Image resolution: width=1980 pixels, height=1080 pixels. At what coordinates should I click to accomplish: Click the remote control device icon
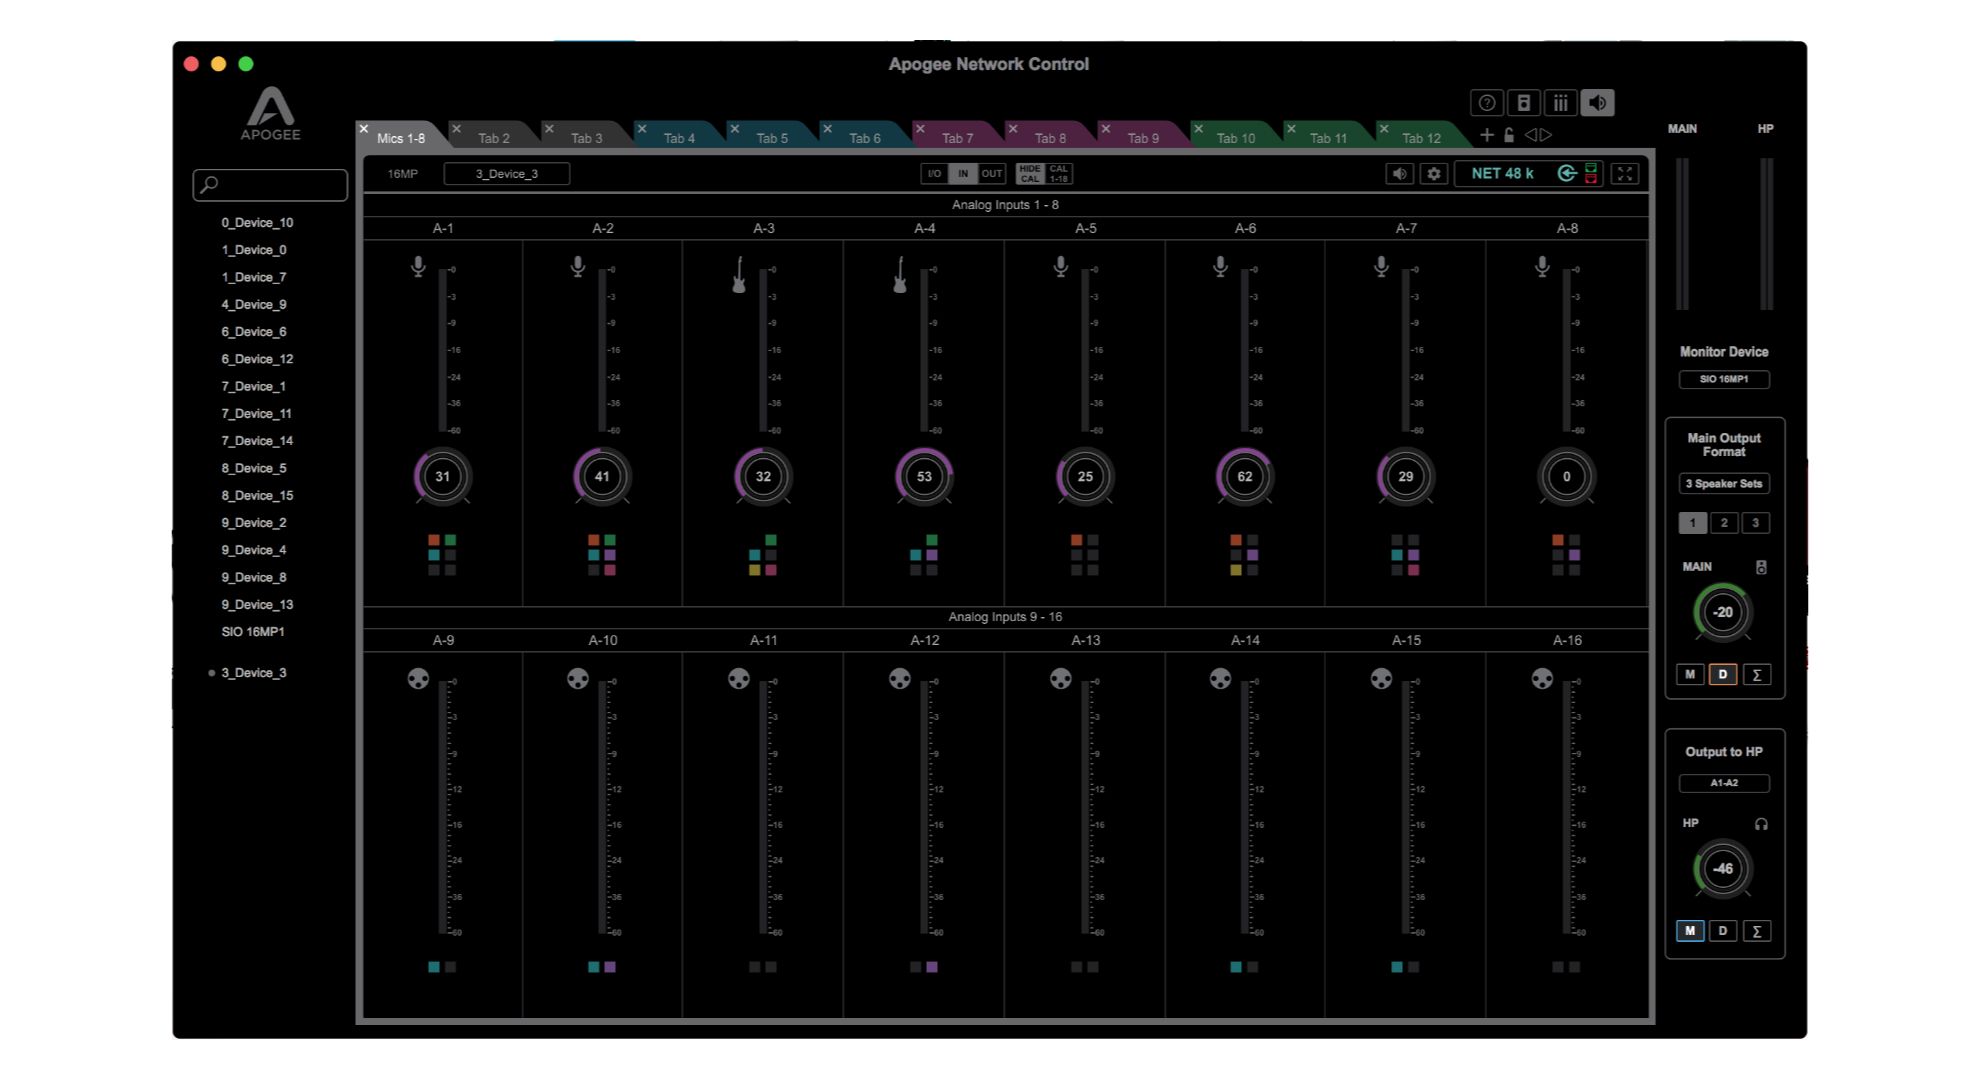1523,103
